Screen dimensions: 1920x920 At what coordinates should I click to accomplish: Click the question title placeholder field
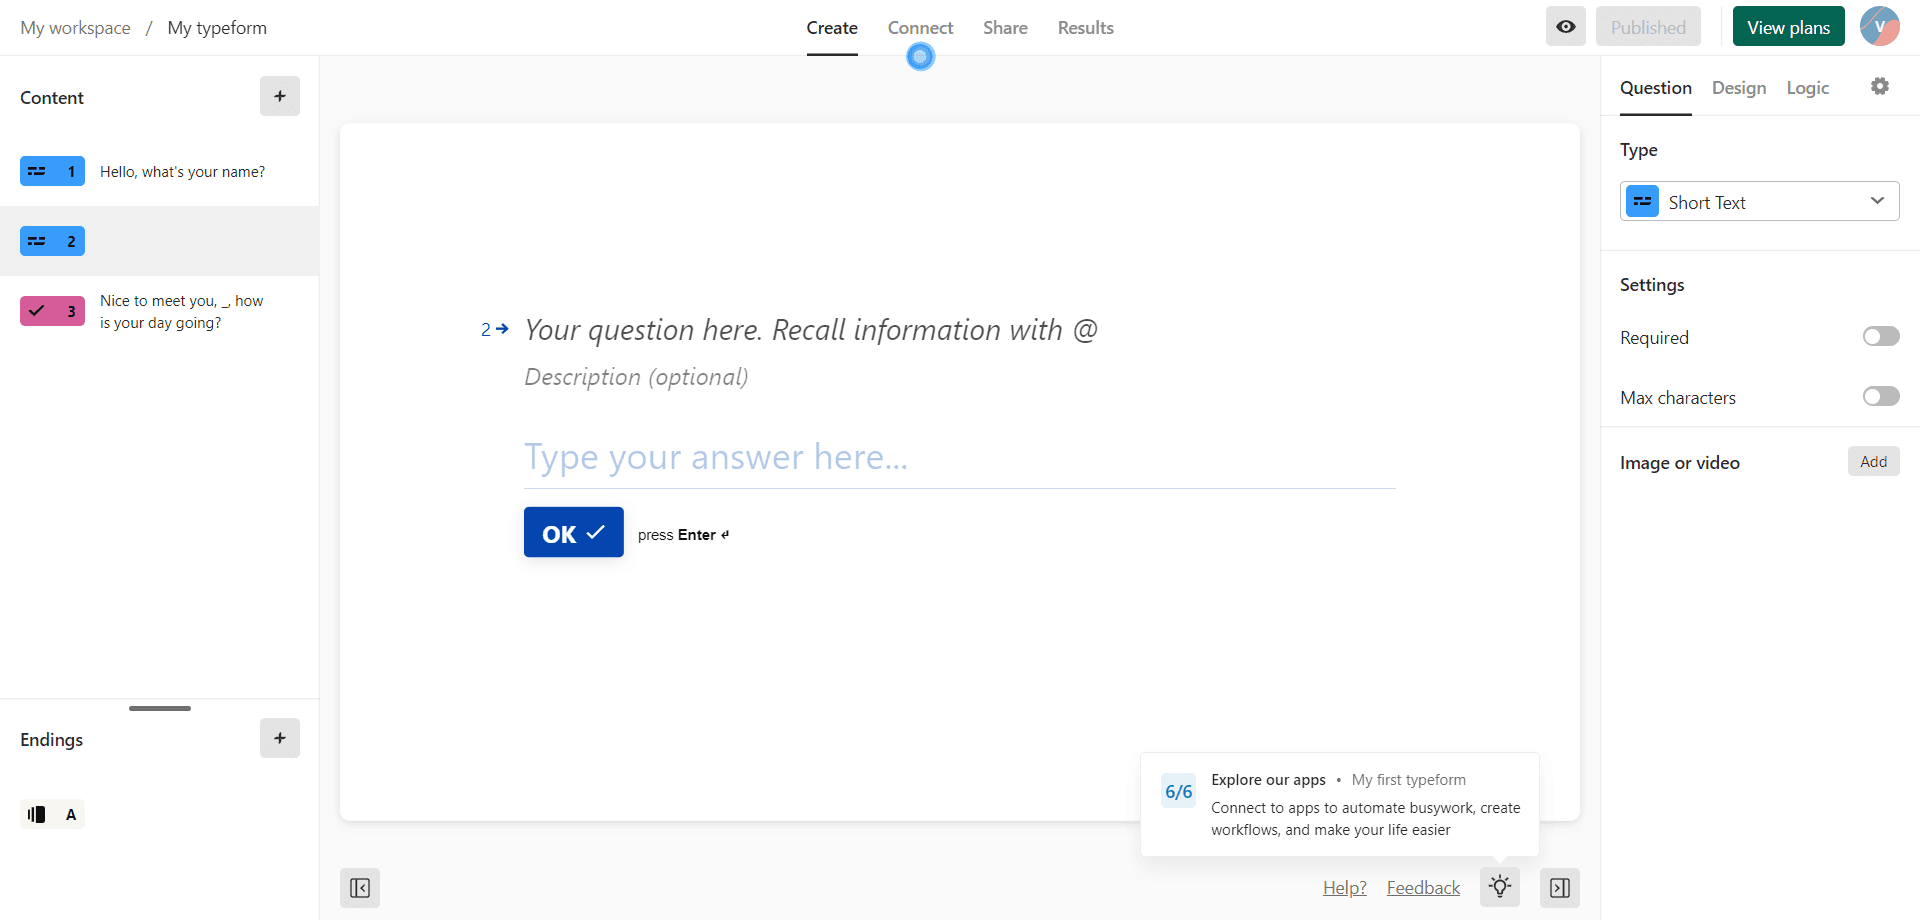(811, 330)
